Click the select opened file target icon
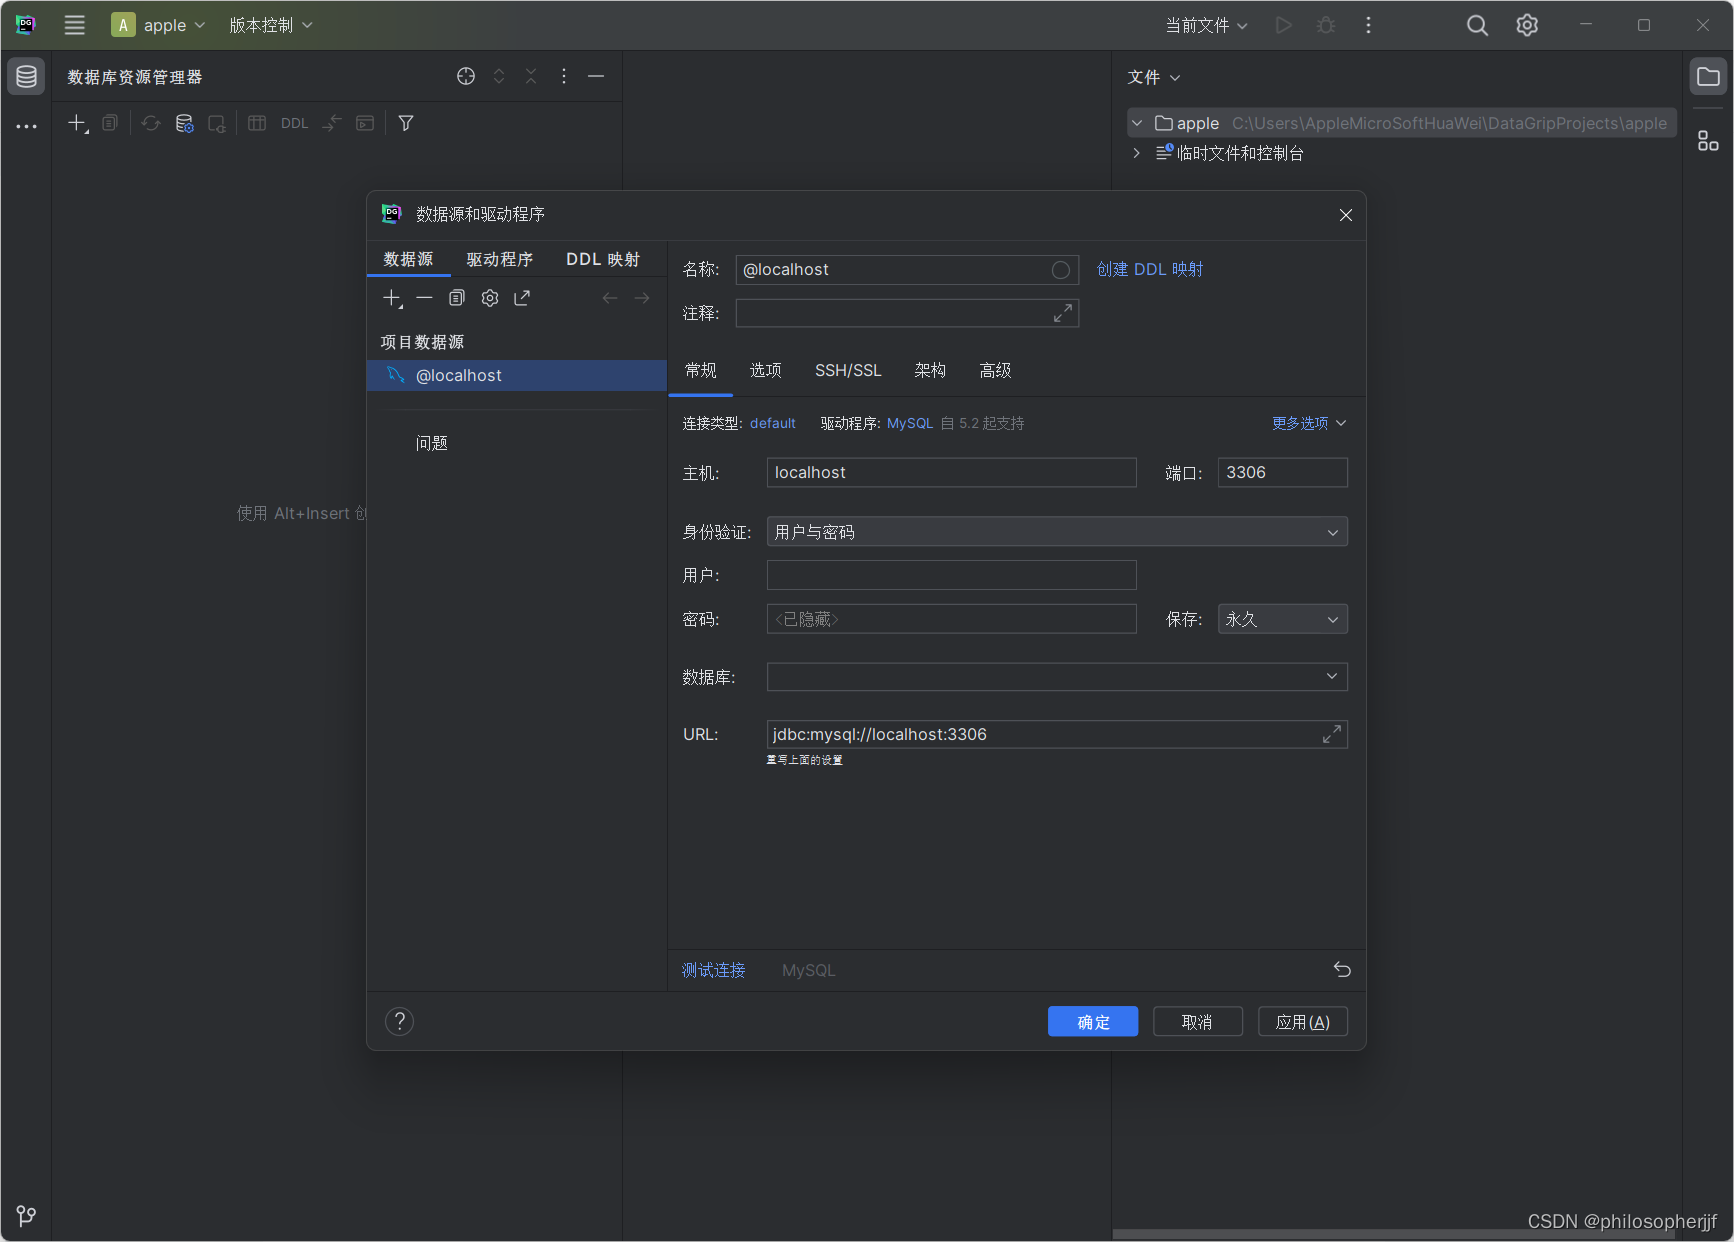The height and width of the screenshot is (1242, 1734). click(x=466, y=76)
